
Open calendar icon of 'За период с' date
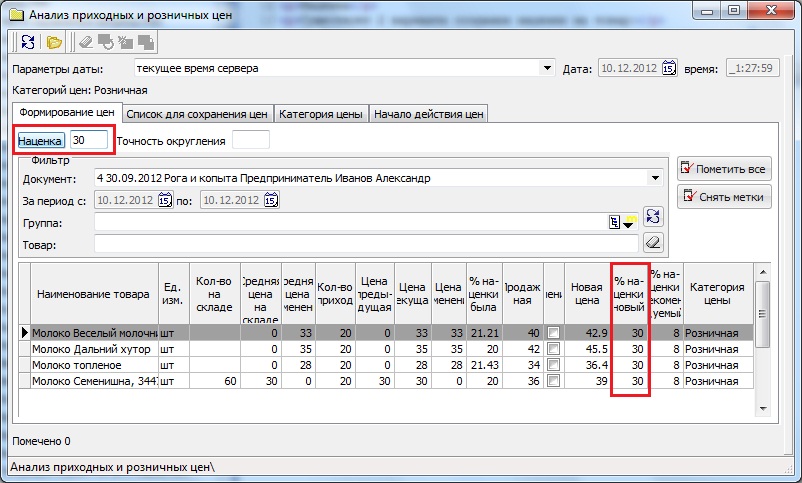(x=165, y=200)
